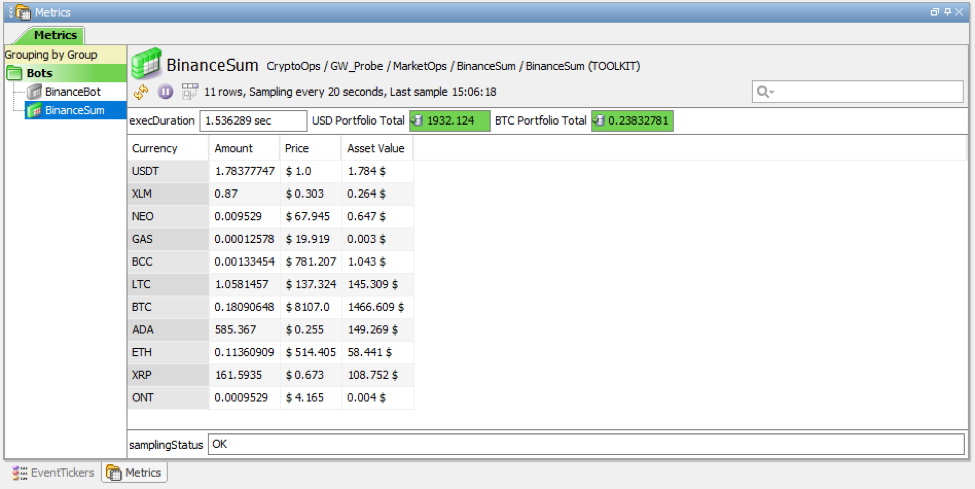Click the refresh sample icon

pos(141,92)
